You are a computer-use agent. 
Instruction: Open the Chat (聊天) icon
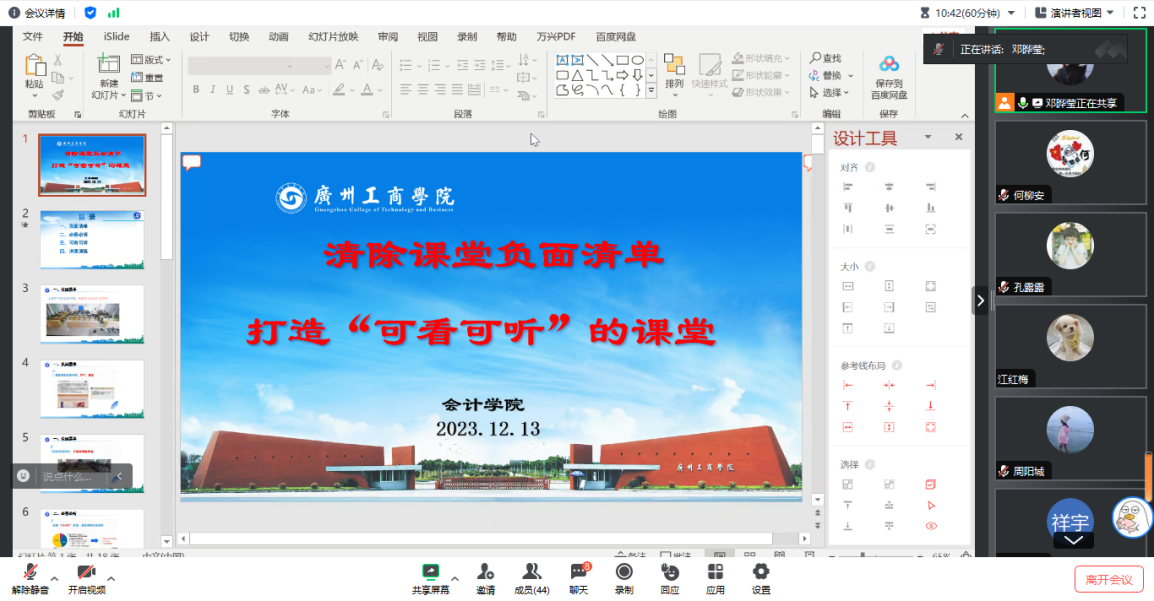[x=578, y=572]
